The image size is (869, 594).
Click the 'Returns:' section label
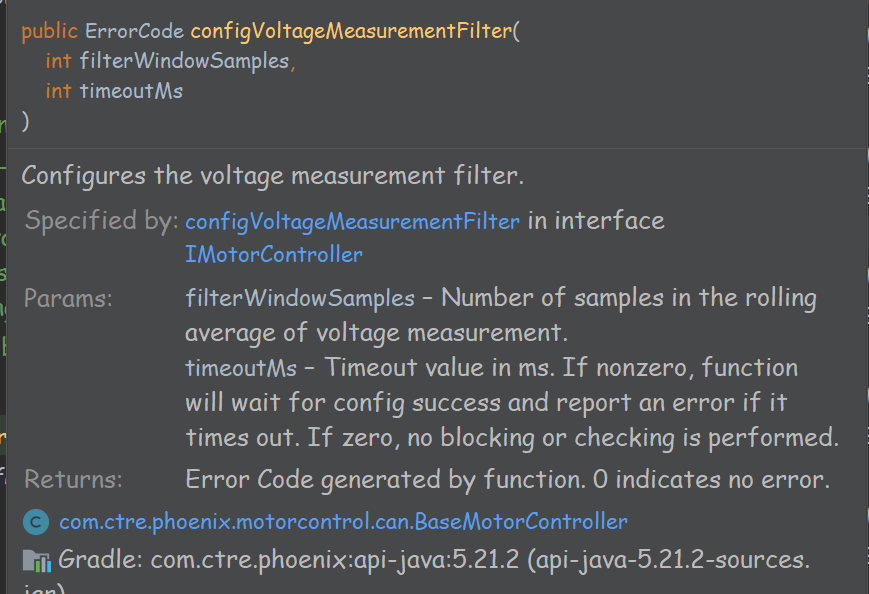pyautogui.click(x=73, y=479)
